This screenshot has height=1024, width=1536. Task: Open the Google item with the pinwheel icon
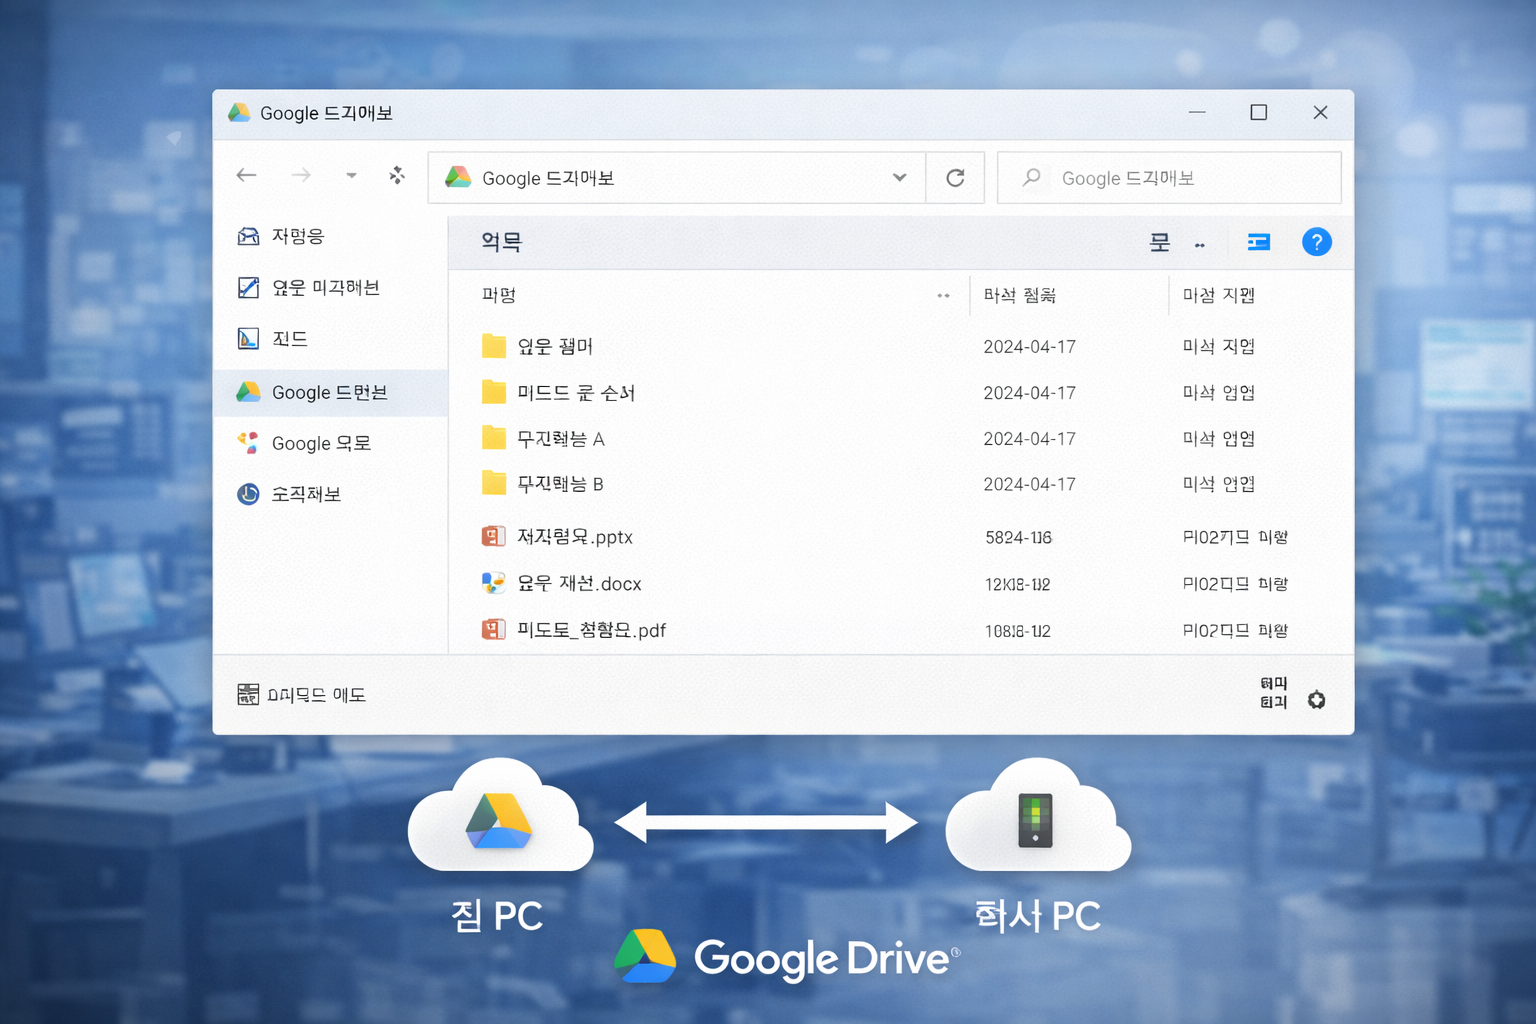[331, 443]
